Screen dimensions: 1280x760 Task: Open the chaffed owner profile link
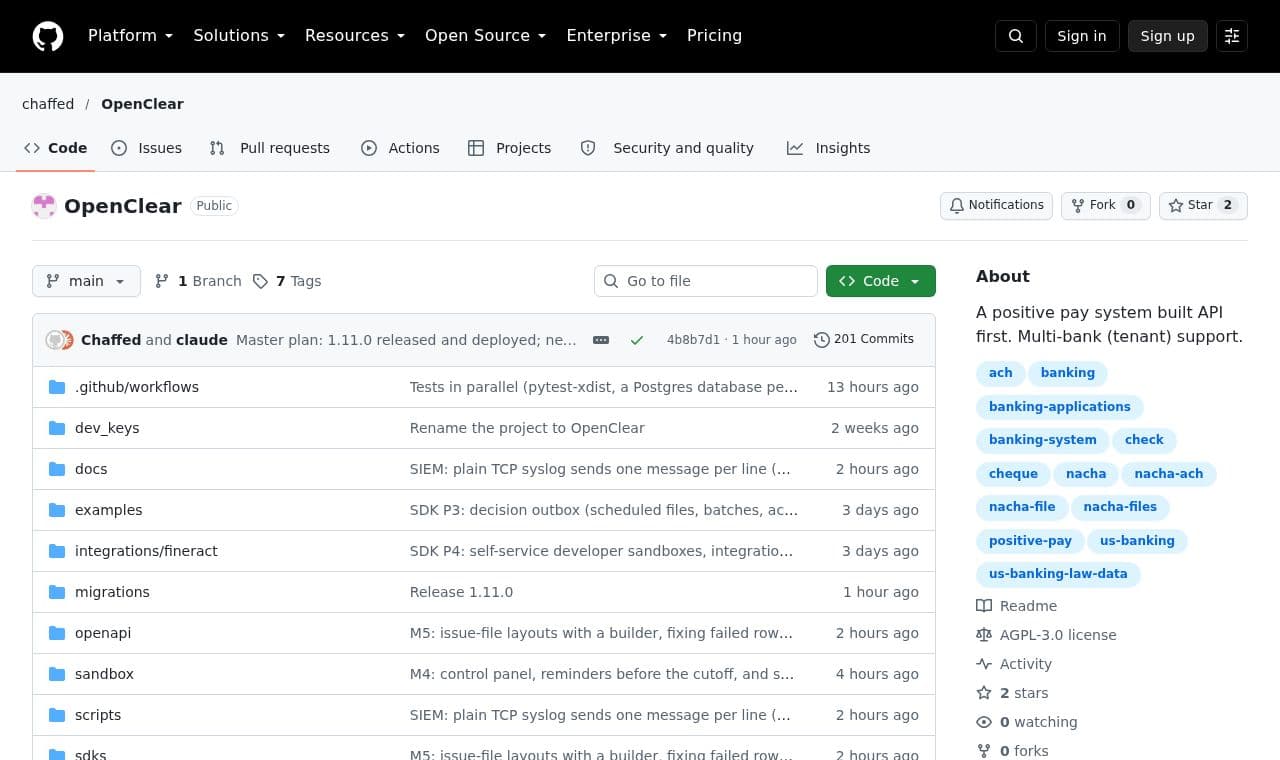pyautogui.click(x=48, y=104)
